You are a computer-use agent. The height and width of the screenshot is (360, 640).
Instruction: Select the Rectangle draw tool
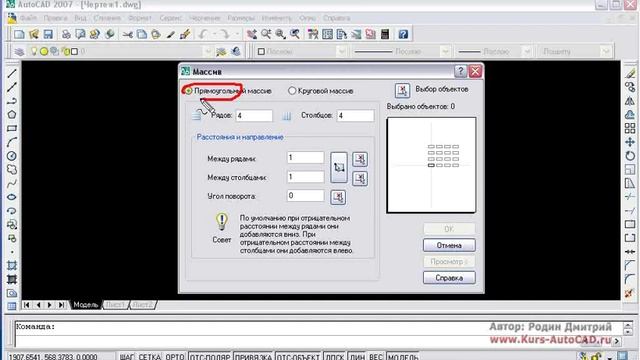pos(12,128)
